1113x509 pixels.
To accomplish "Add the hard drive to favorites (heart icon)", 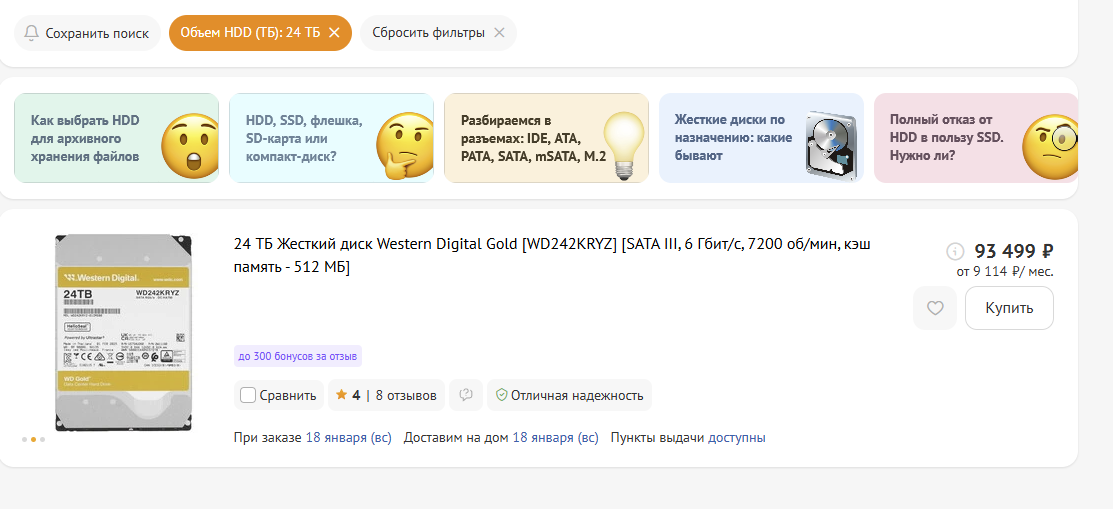I will [x=935, y=308].
